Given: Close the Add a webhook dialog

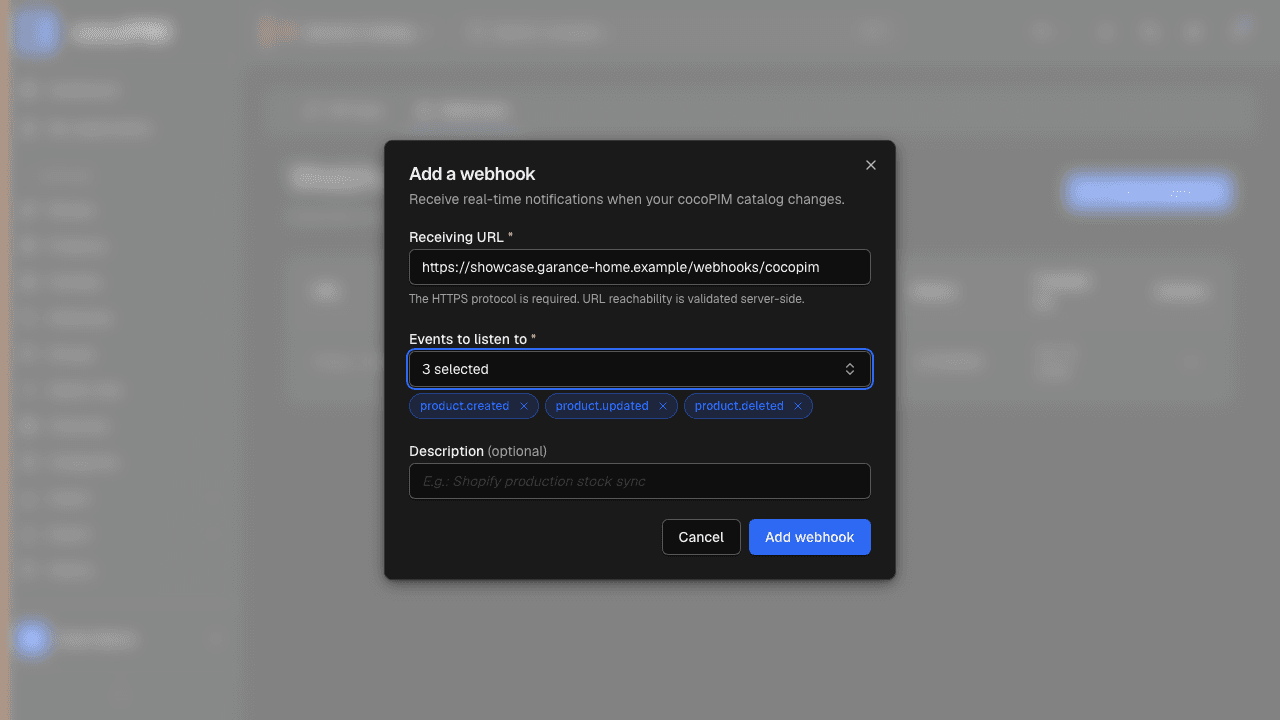Looking at the screenshot, I should pyautogui.click(x=871, y=165).
